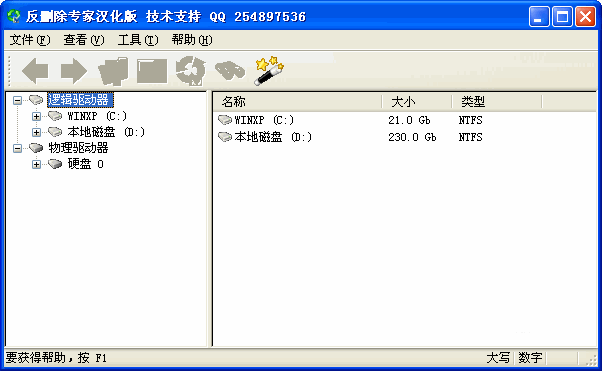Click the forward arrow toolbar icon
The height and width of the screenshot is (371, 602).
pos(74,71)
